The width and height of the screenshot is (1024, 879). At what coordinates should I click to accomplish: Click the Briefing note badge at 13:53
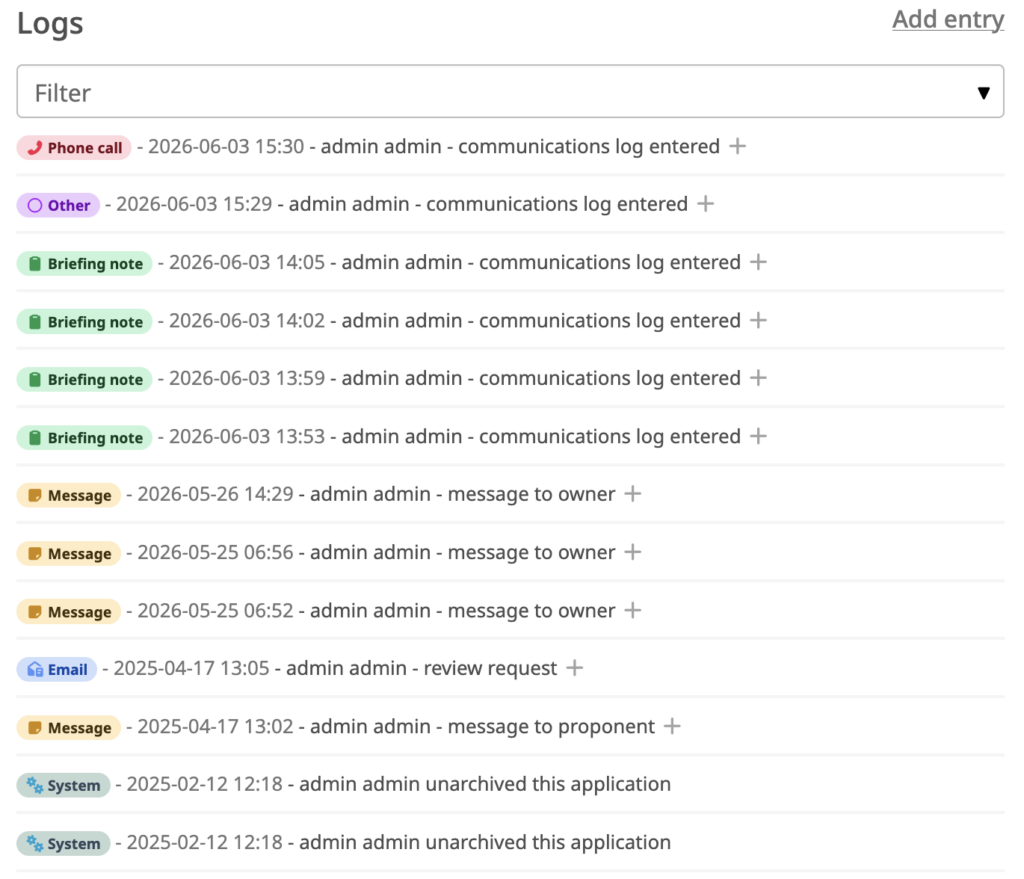click(84, 437)
